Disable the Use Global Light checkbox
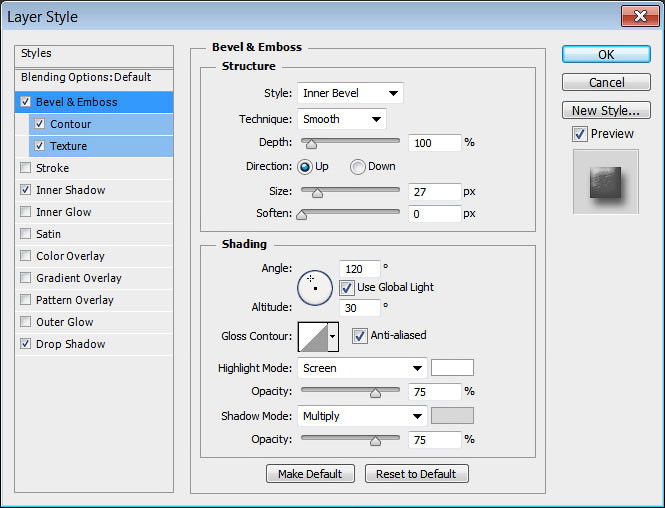The height and width of the screenshot is (508, 665). click(346, 288)
